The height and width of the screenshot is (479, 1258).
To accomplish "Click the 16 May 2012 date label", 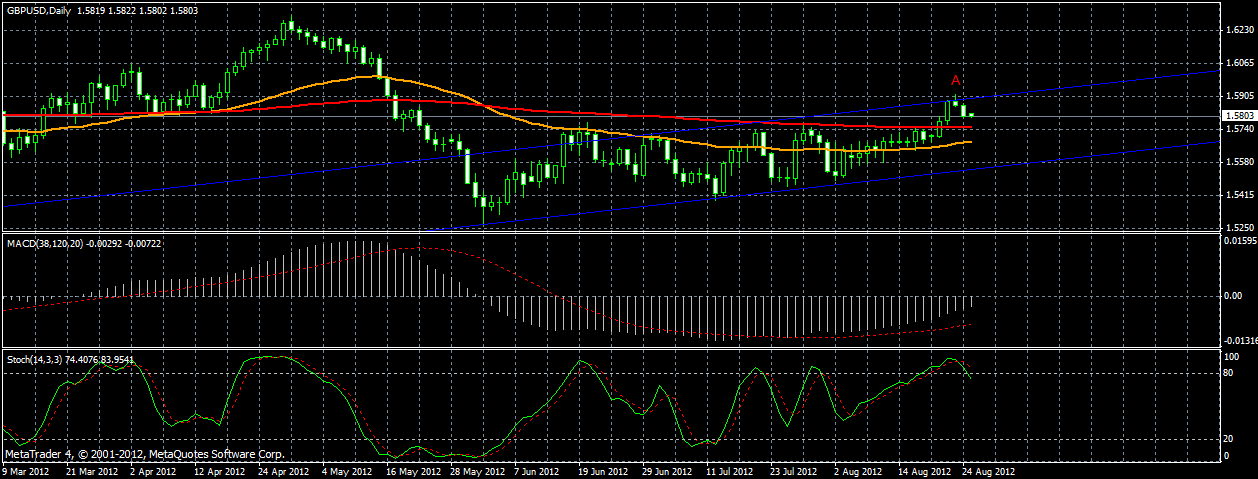I will pyautogui.click(x=414, y=471).
